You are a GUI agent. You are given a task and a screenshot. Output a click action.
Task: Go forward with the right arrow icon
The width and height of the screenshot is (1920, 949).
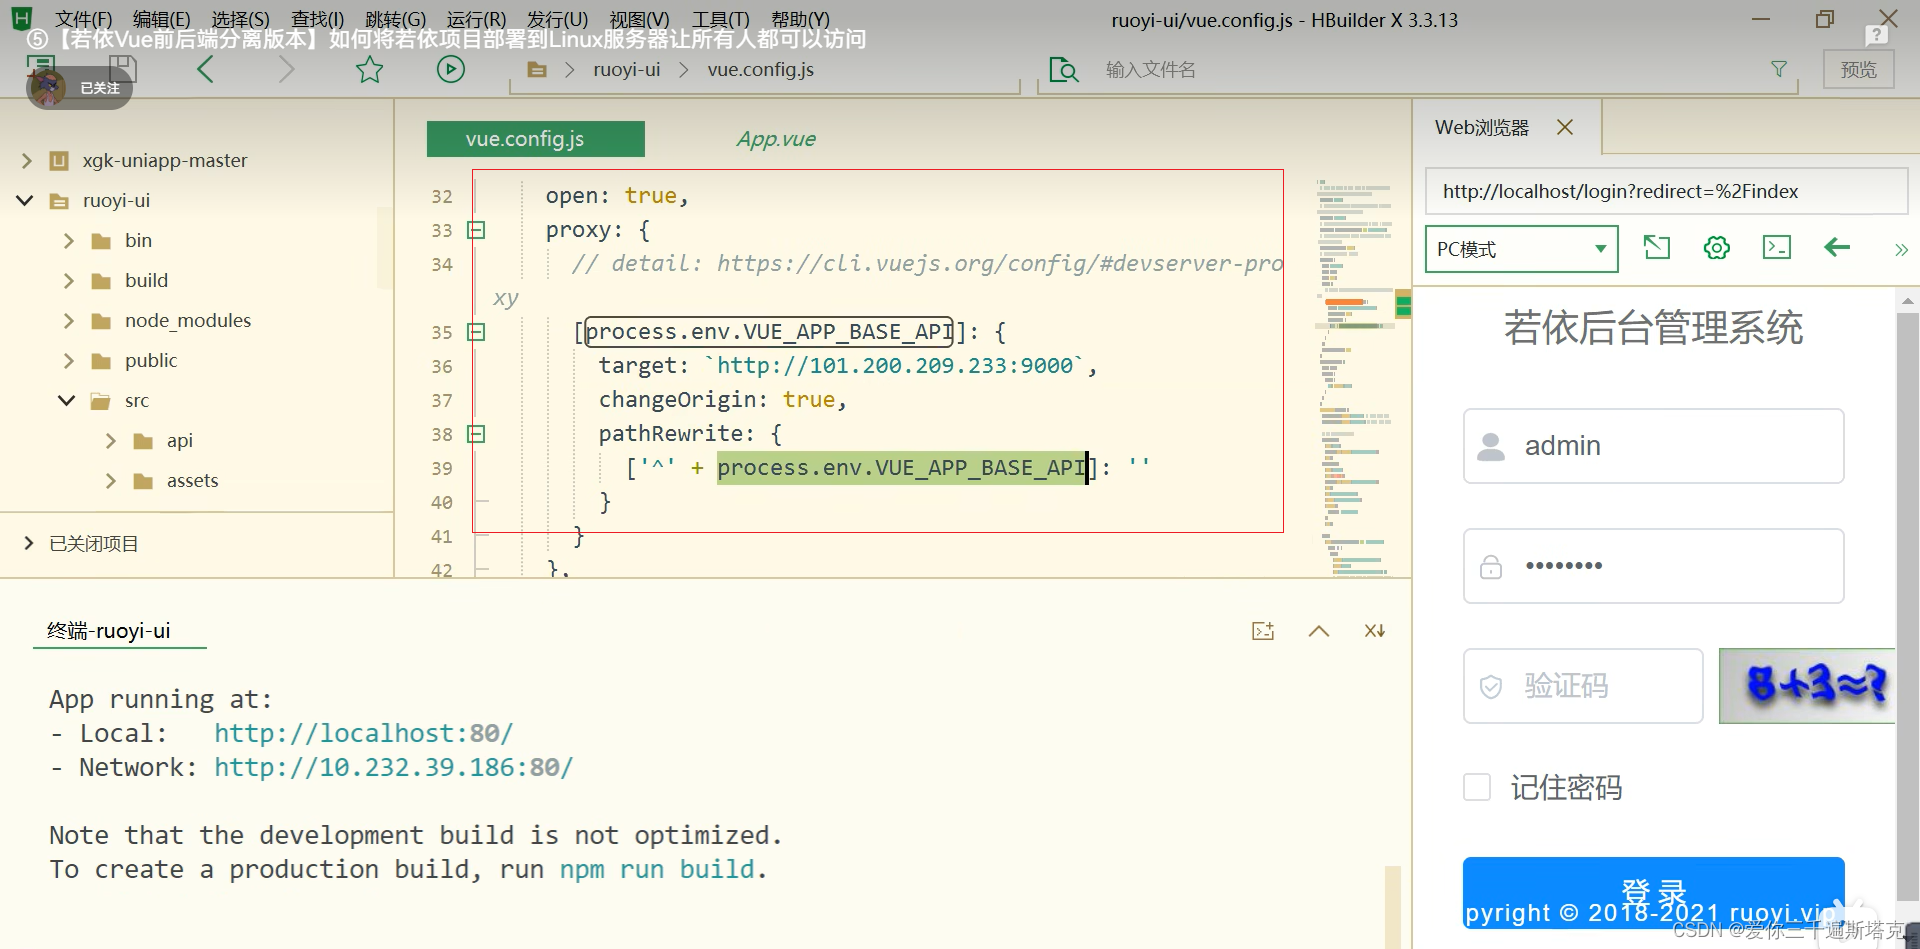tap(286, 69)
